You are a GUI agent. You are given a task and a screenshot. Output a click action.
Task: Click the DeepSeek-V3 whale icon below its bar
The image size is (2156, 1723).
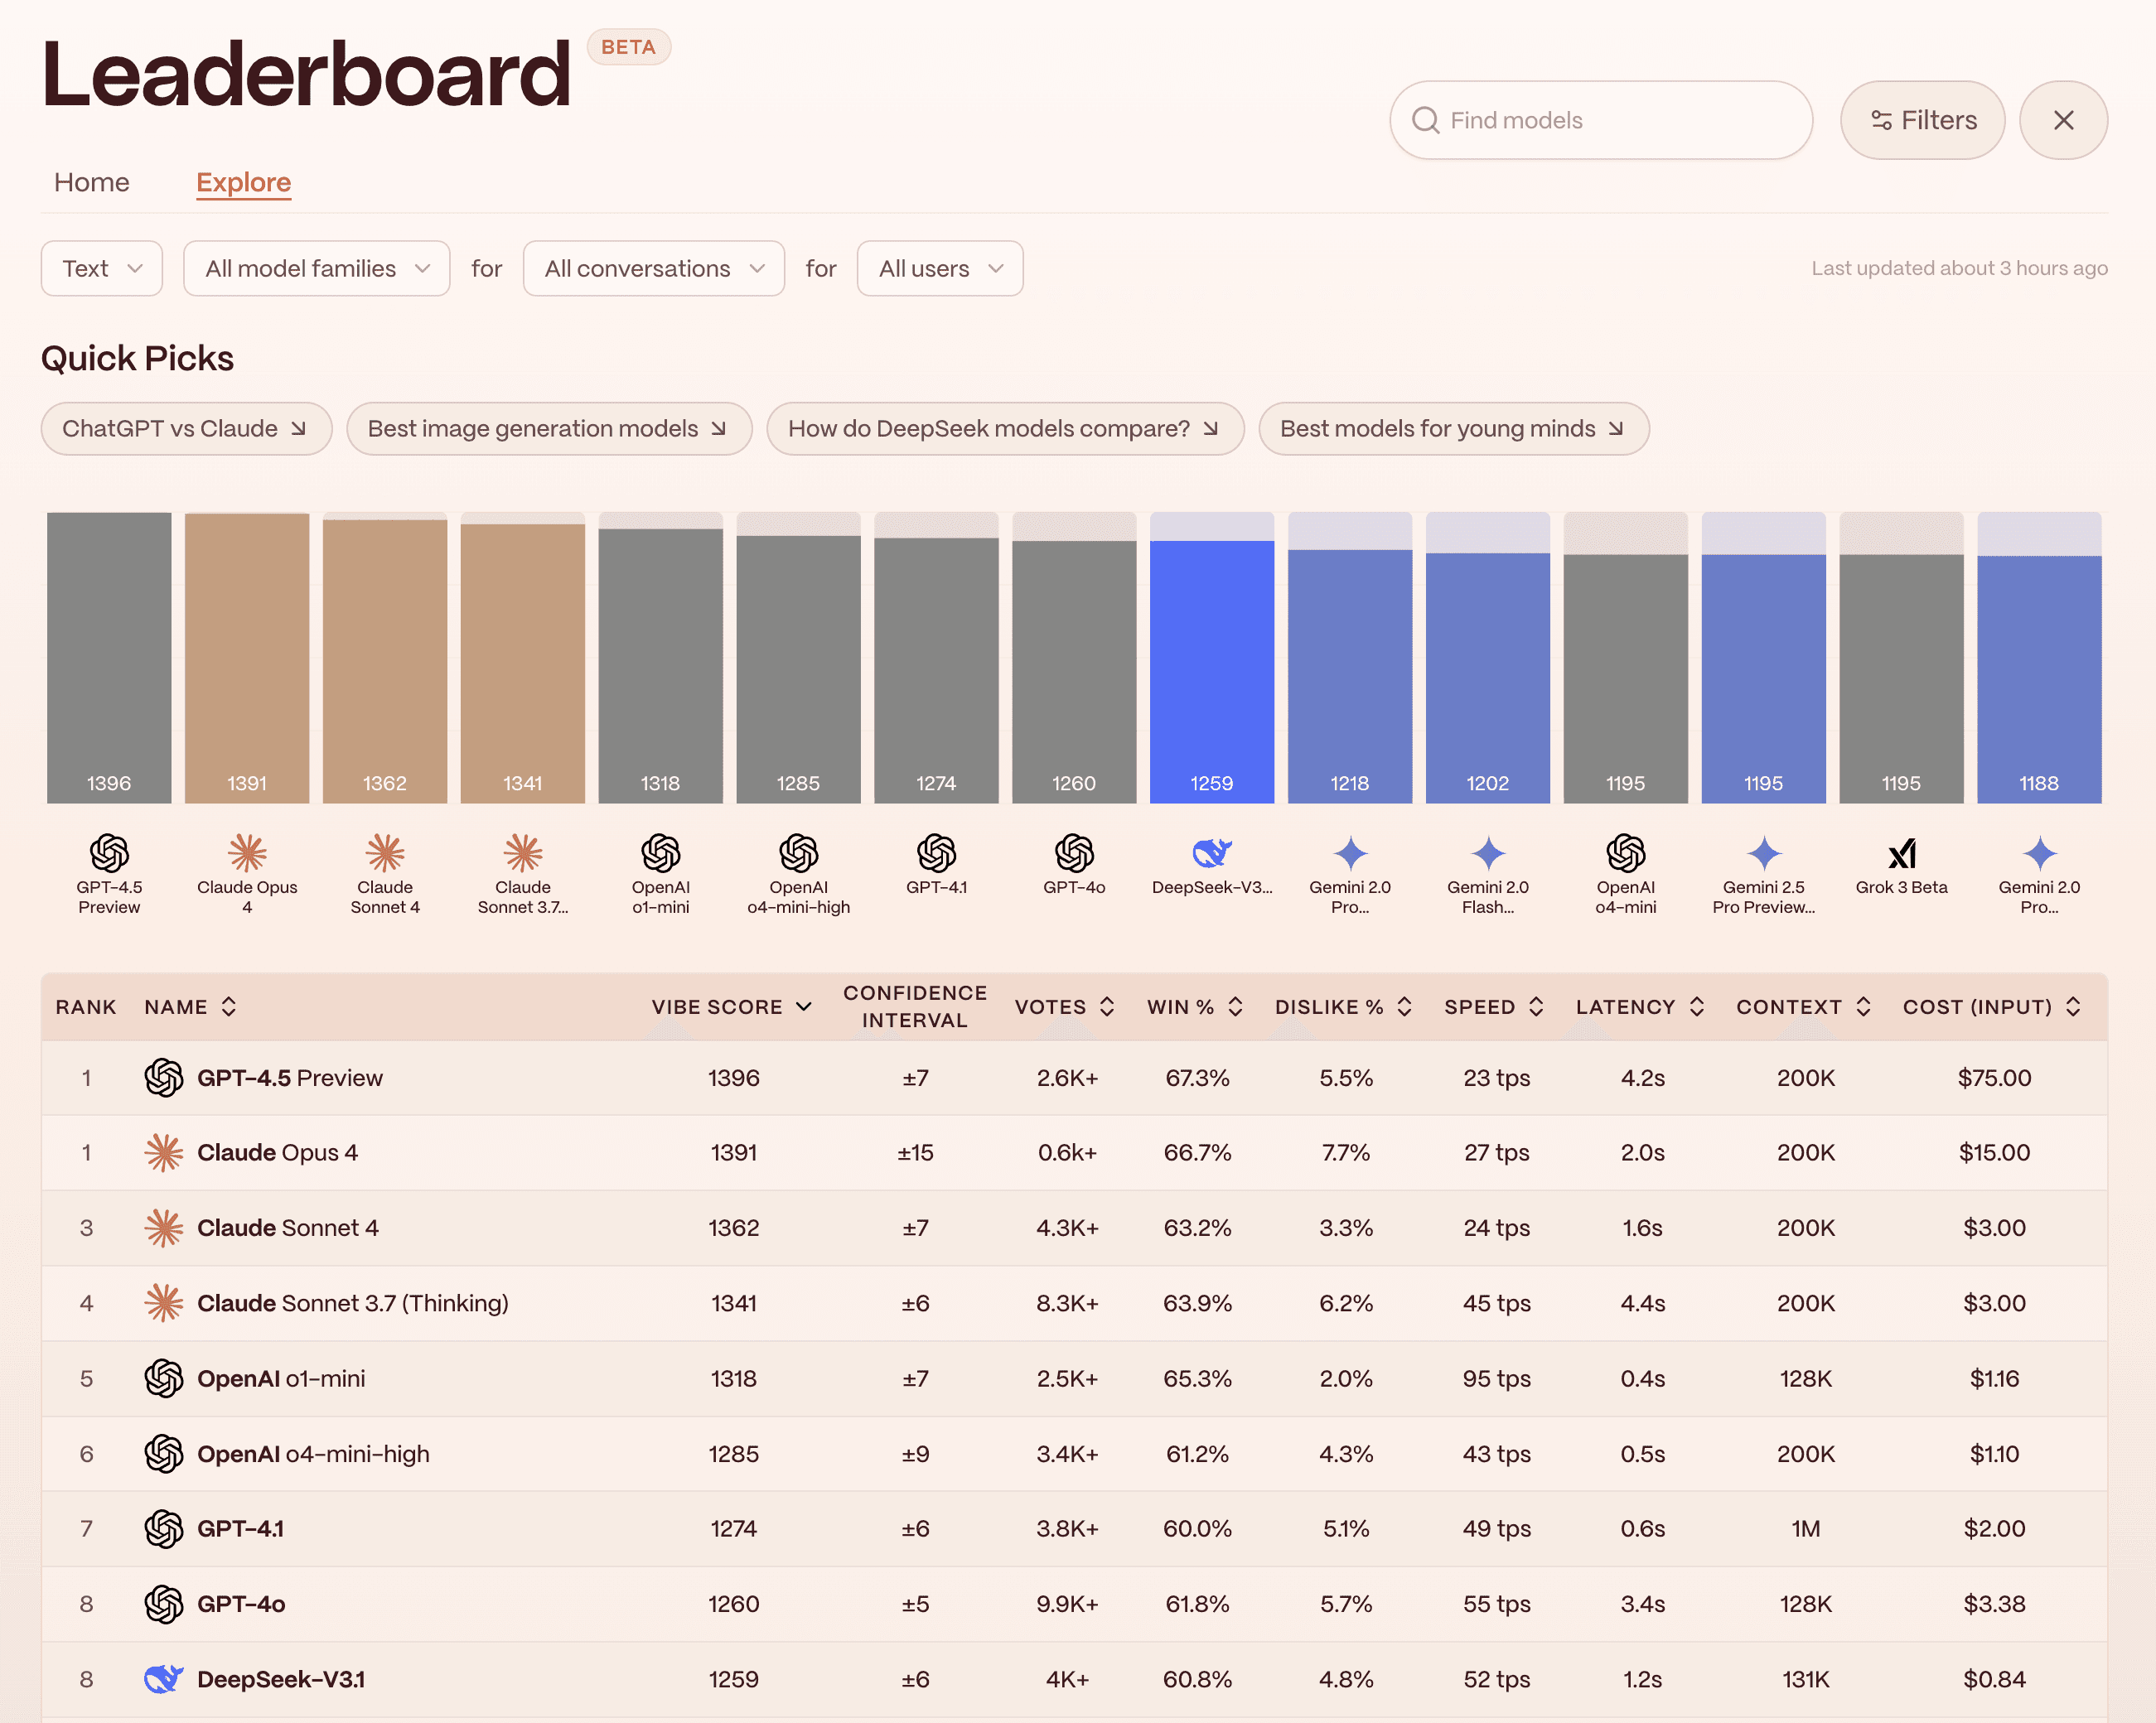point(1211,855)
